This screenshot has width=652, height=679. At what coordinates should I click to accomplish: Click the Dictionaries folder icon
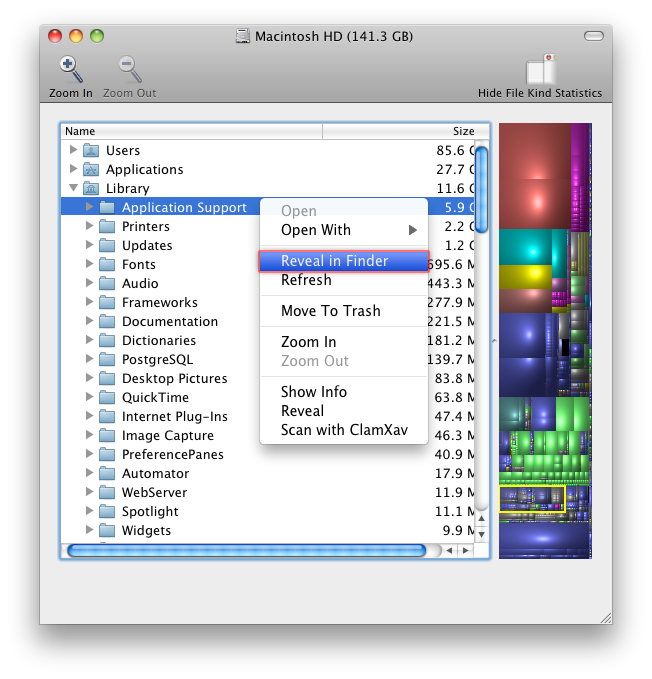pos(107,340)
